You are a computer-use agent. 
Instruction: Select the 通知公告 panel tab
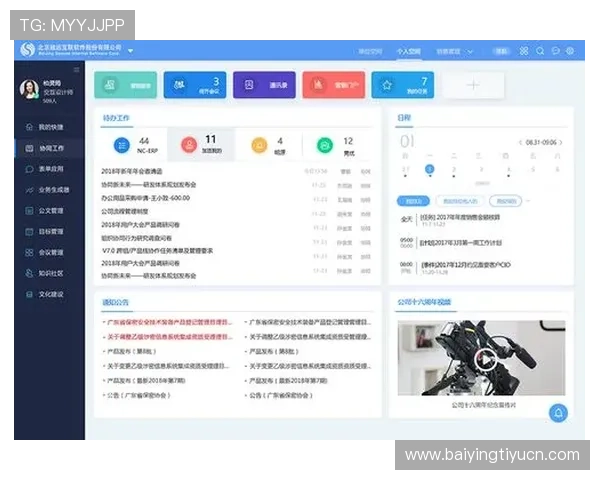[x=116, y=302]
